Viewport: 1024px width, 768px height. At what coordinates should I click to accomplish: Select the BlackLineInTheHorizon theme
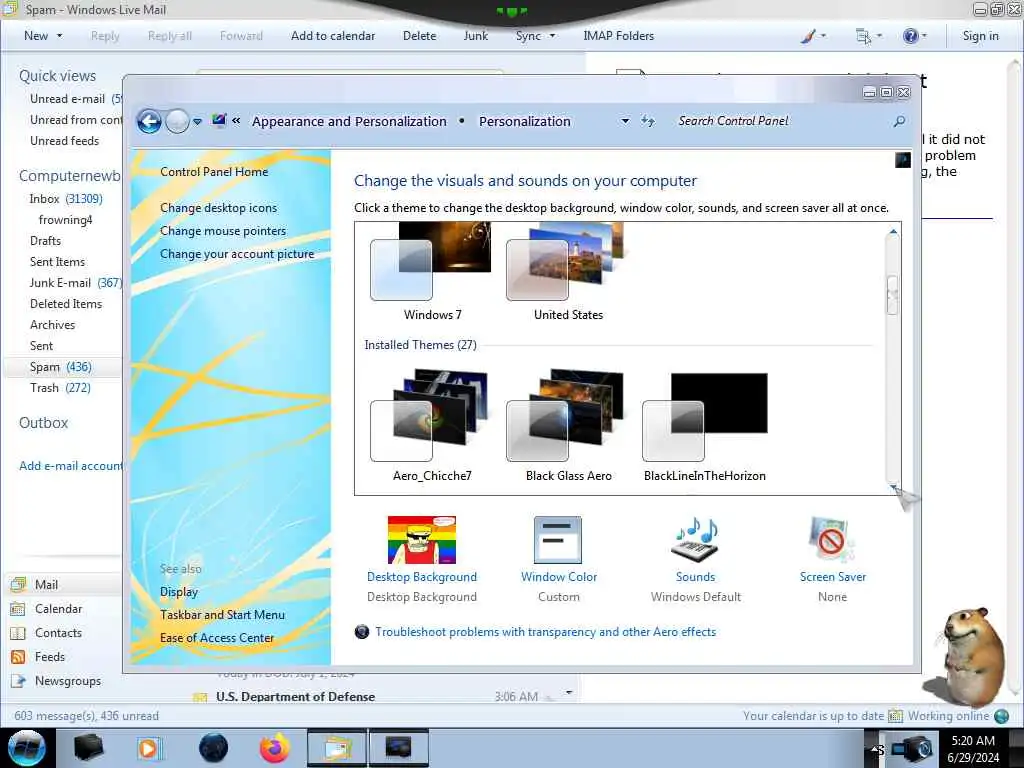coord(705,426)
